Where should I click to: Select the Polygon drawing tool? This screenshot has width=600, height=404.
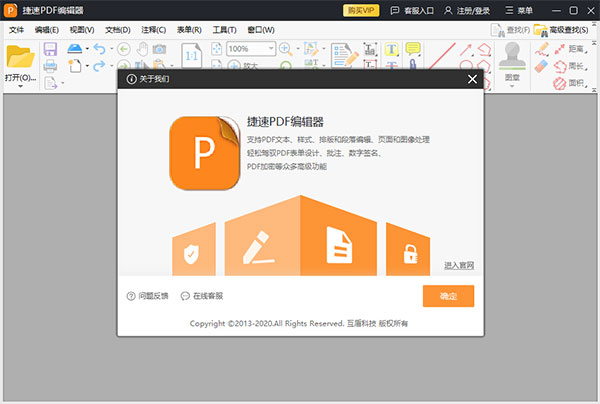(484, 49)
